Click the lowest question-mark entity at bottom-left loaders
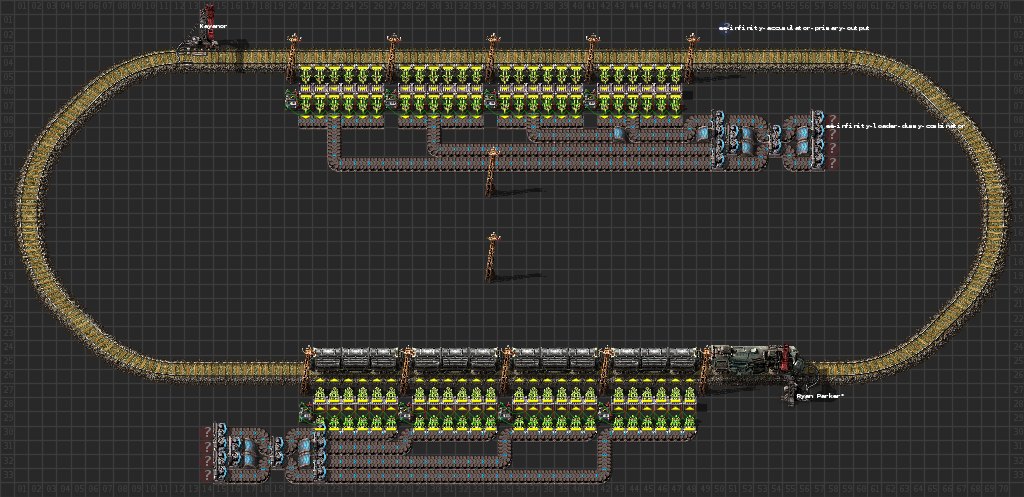1024x497 pixels. [208, 475]
